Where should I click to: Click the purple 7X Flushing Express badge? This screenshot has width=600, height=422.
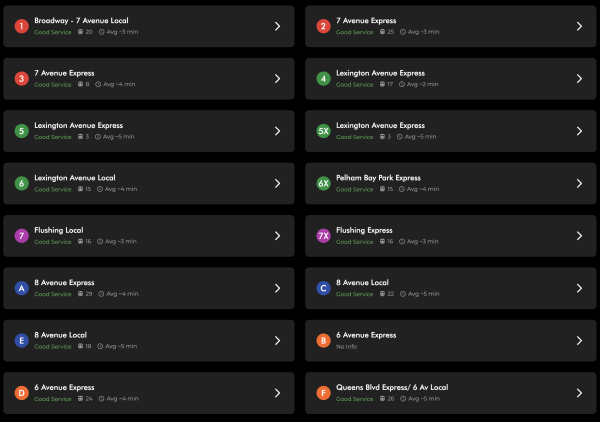[323, 236]
